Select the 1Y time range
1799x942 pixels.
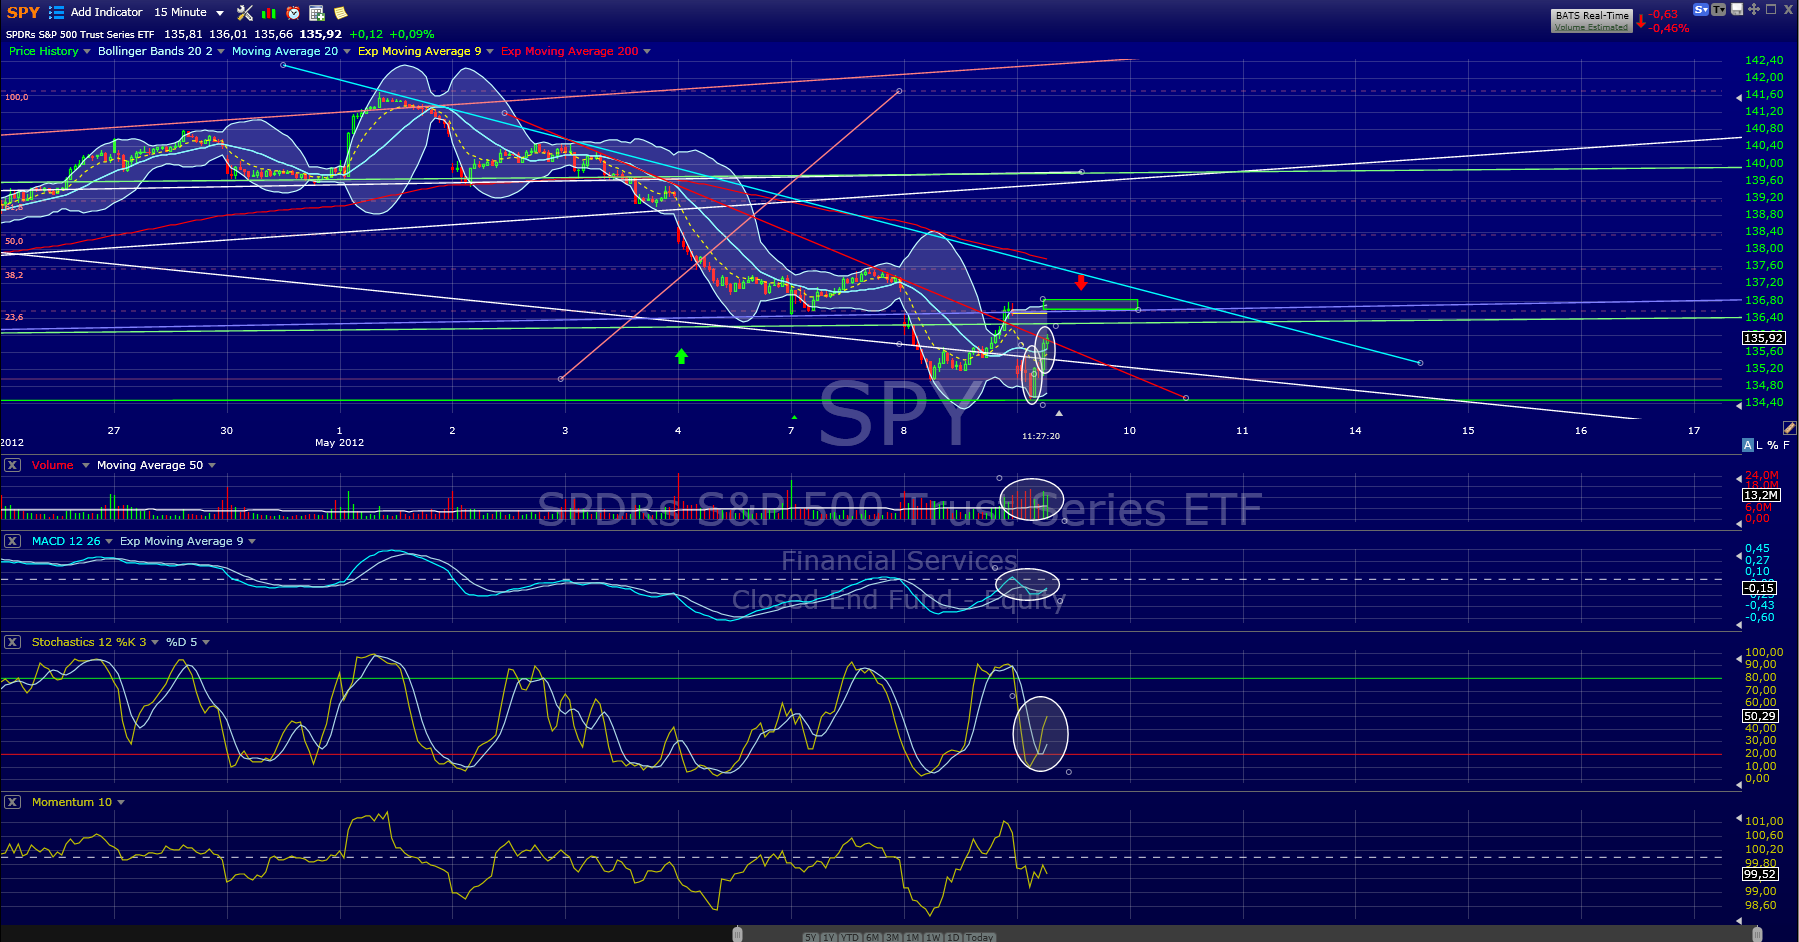point(829,937)
